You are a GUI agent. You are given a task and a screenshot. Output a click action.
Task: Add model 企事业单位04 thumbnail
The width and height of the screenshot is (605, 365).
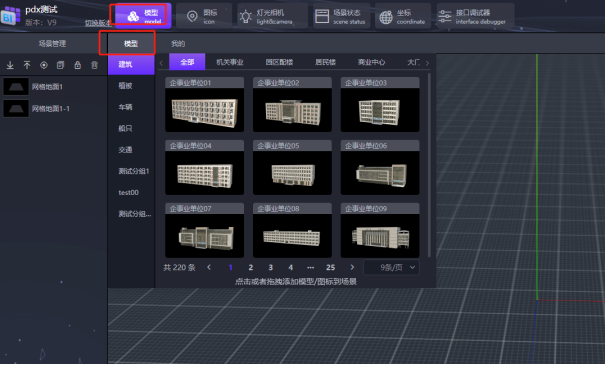coord(204,173)
